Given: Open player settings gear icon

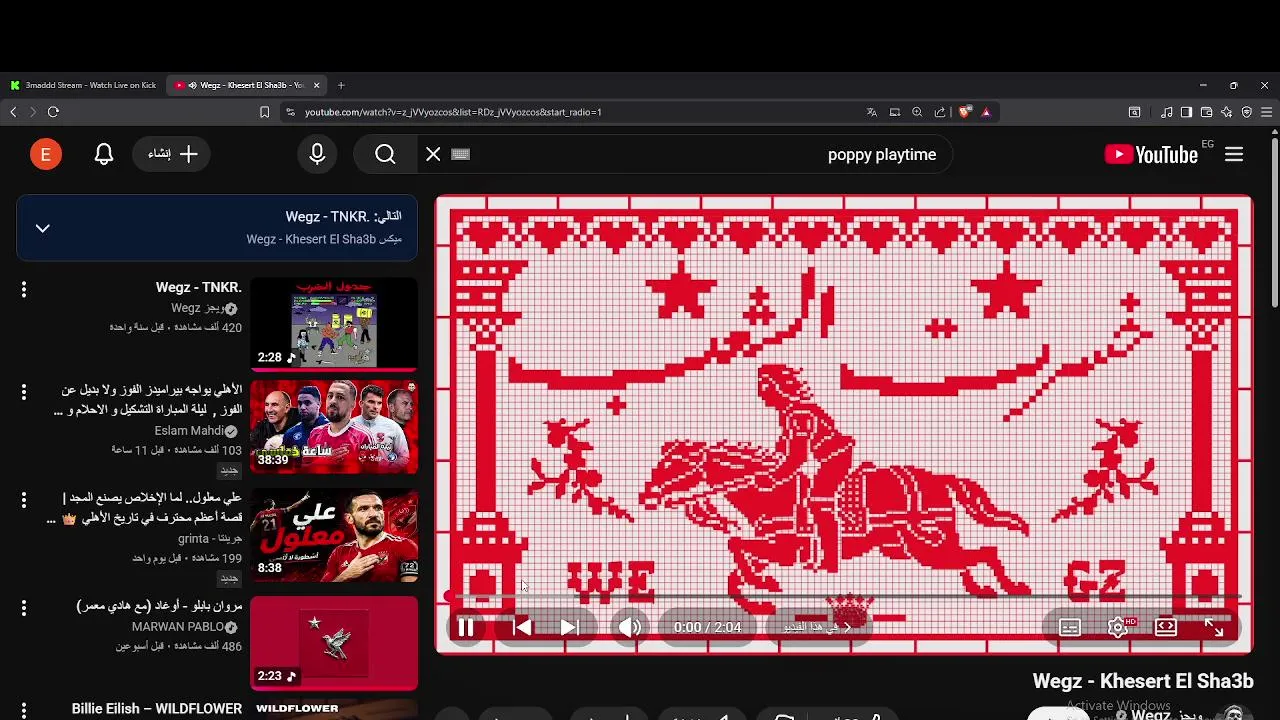Looking at the screenshot, I should pos(1118,628).
